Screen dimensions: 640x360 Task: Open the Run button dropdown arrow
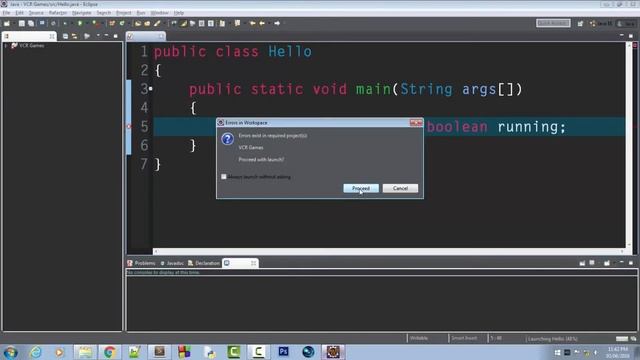[x=87, y=24]
